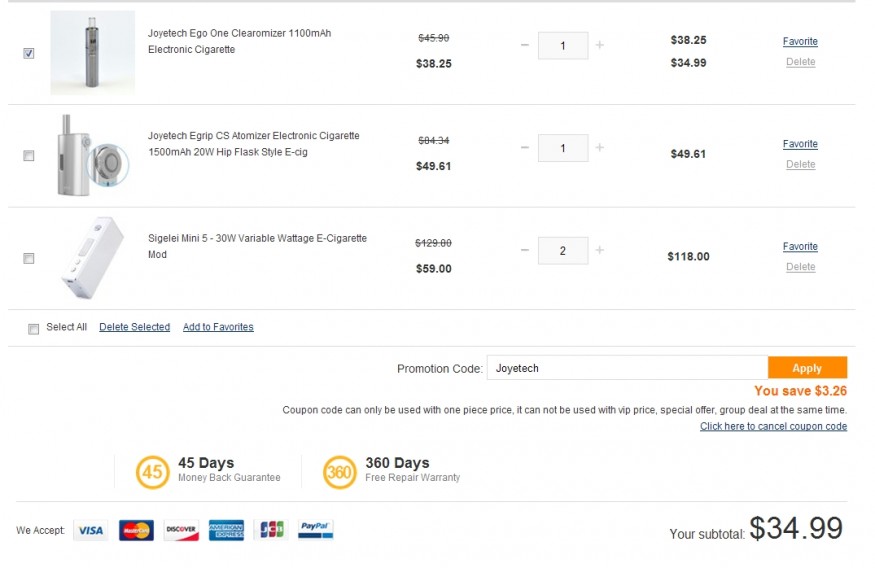Toggle the Select All checkbox
Screen dimensions: 875x568
pyautogui.click(x=33, y=329)
